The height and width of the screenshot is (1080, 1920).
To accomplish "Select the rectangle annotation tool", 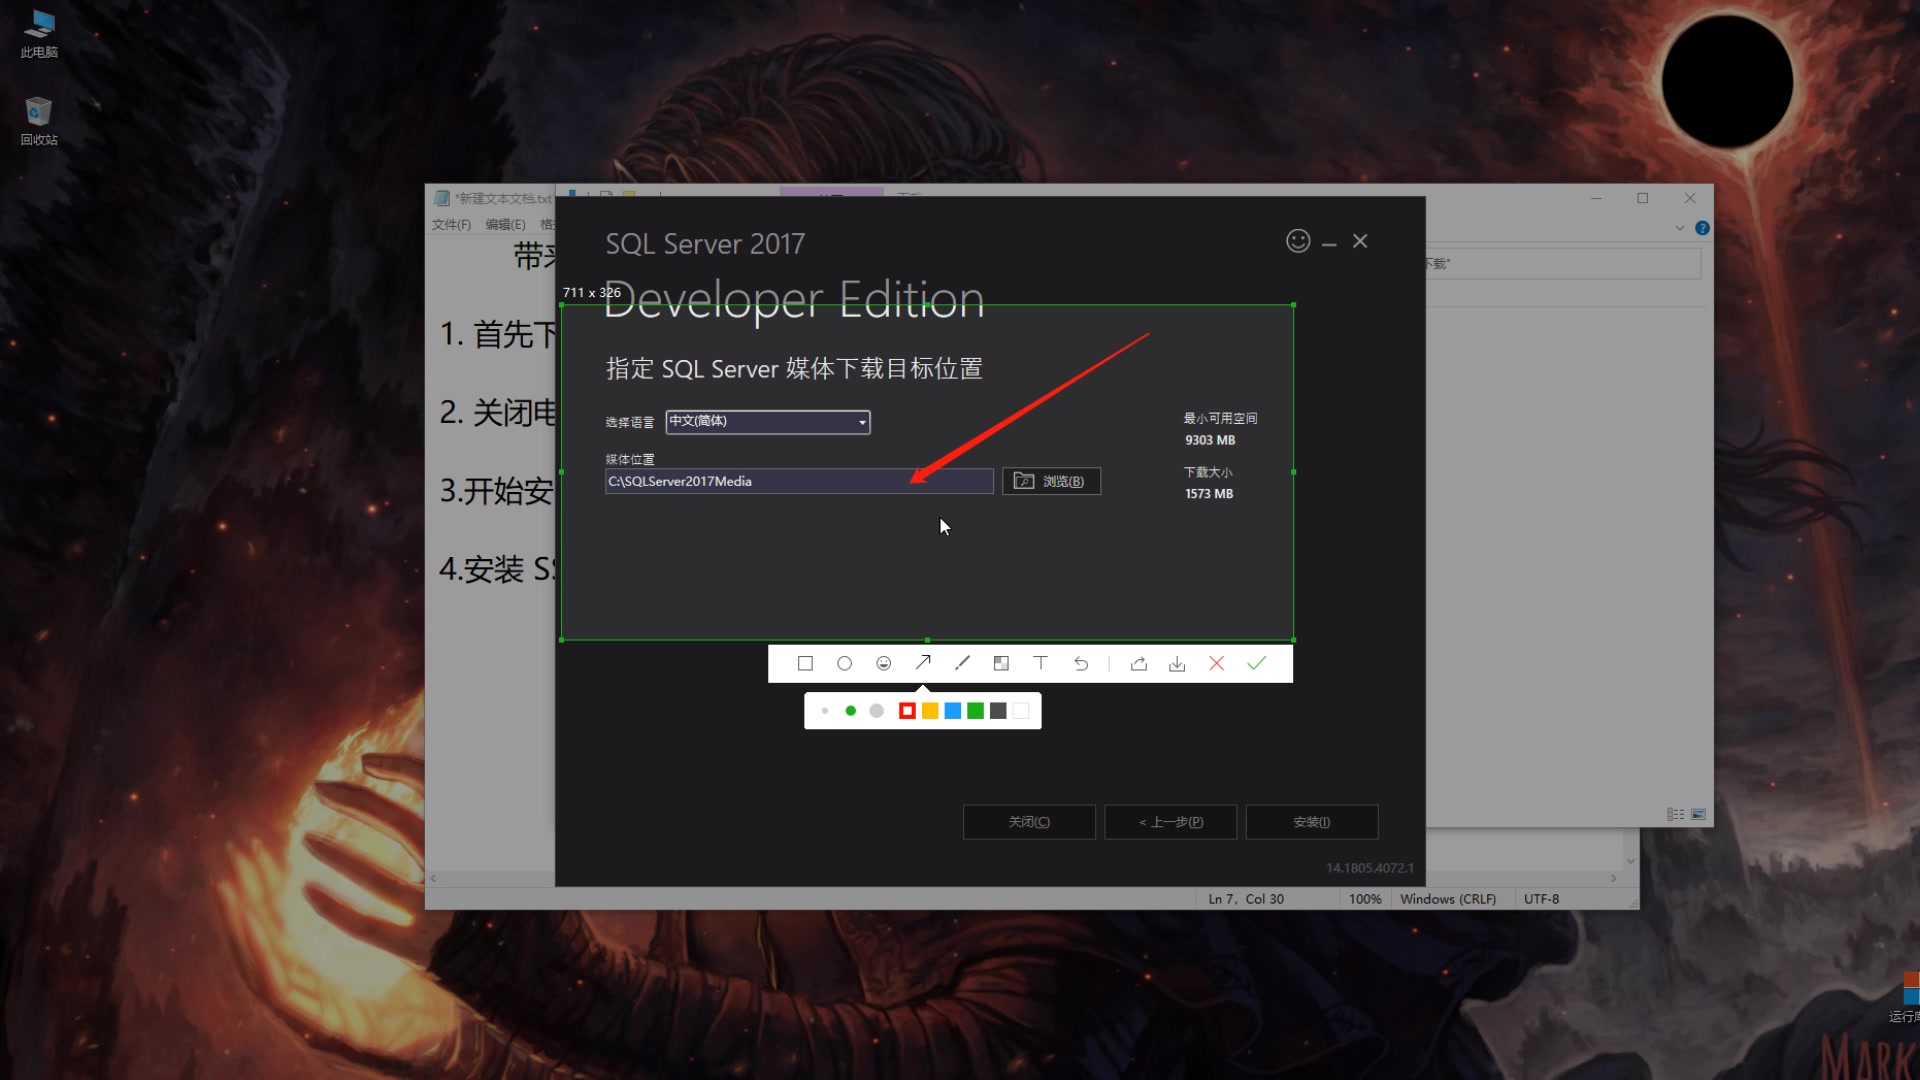I will [x=805, y=663].
